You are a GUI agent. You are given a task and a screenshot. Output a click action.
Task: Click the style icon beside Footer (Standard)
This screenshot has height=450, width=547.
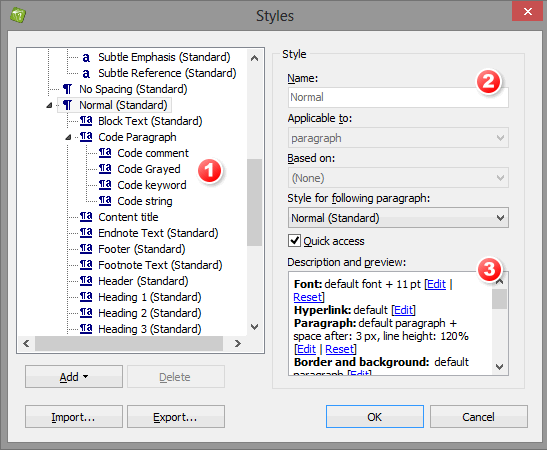coord(86,249)
